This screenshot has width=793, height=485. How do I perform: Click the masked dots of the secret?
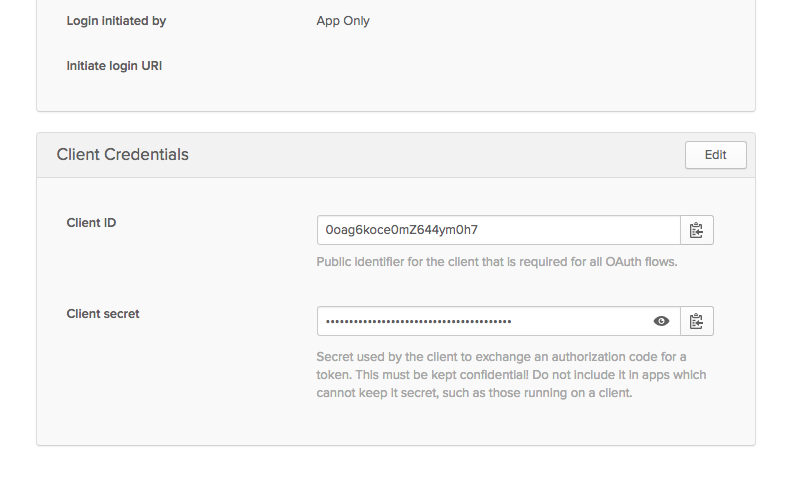418,322
